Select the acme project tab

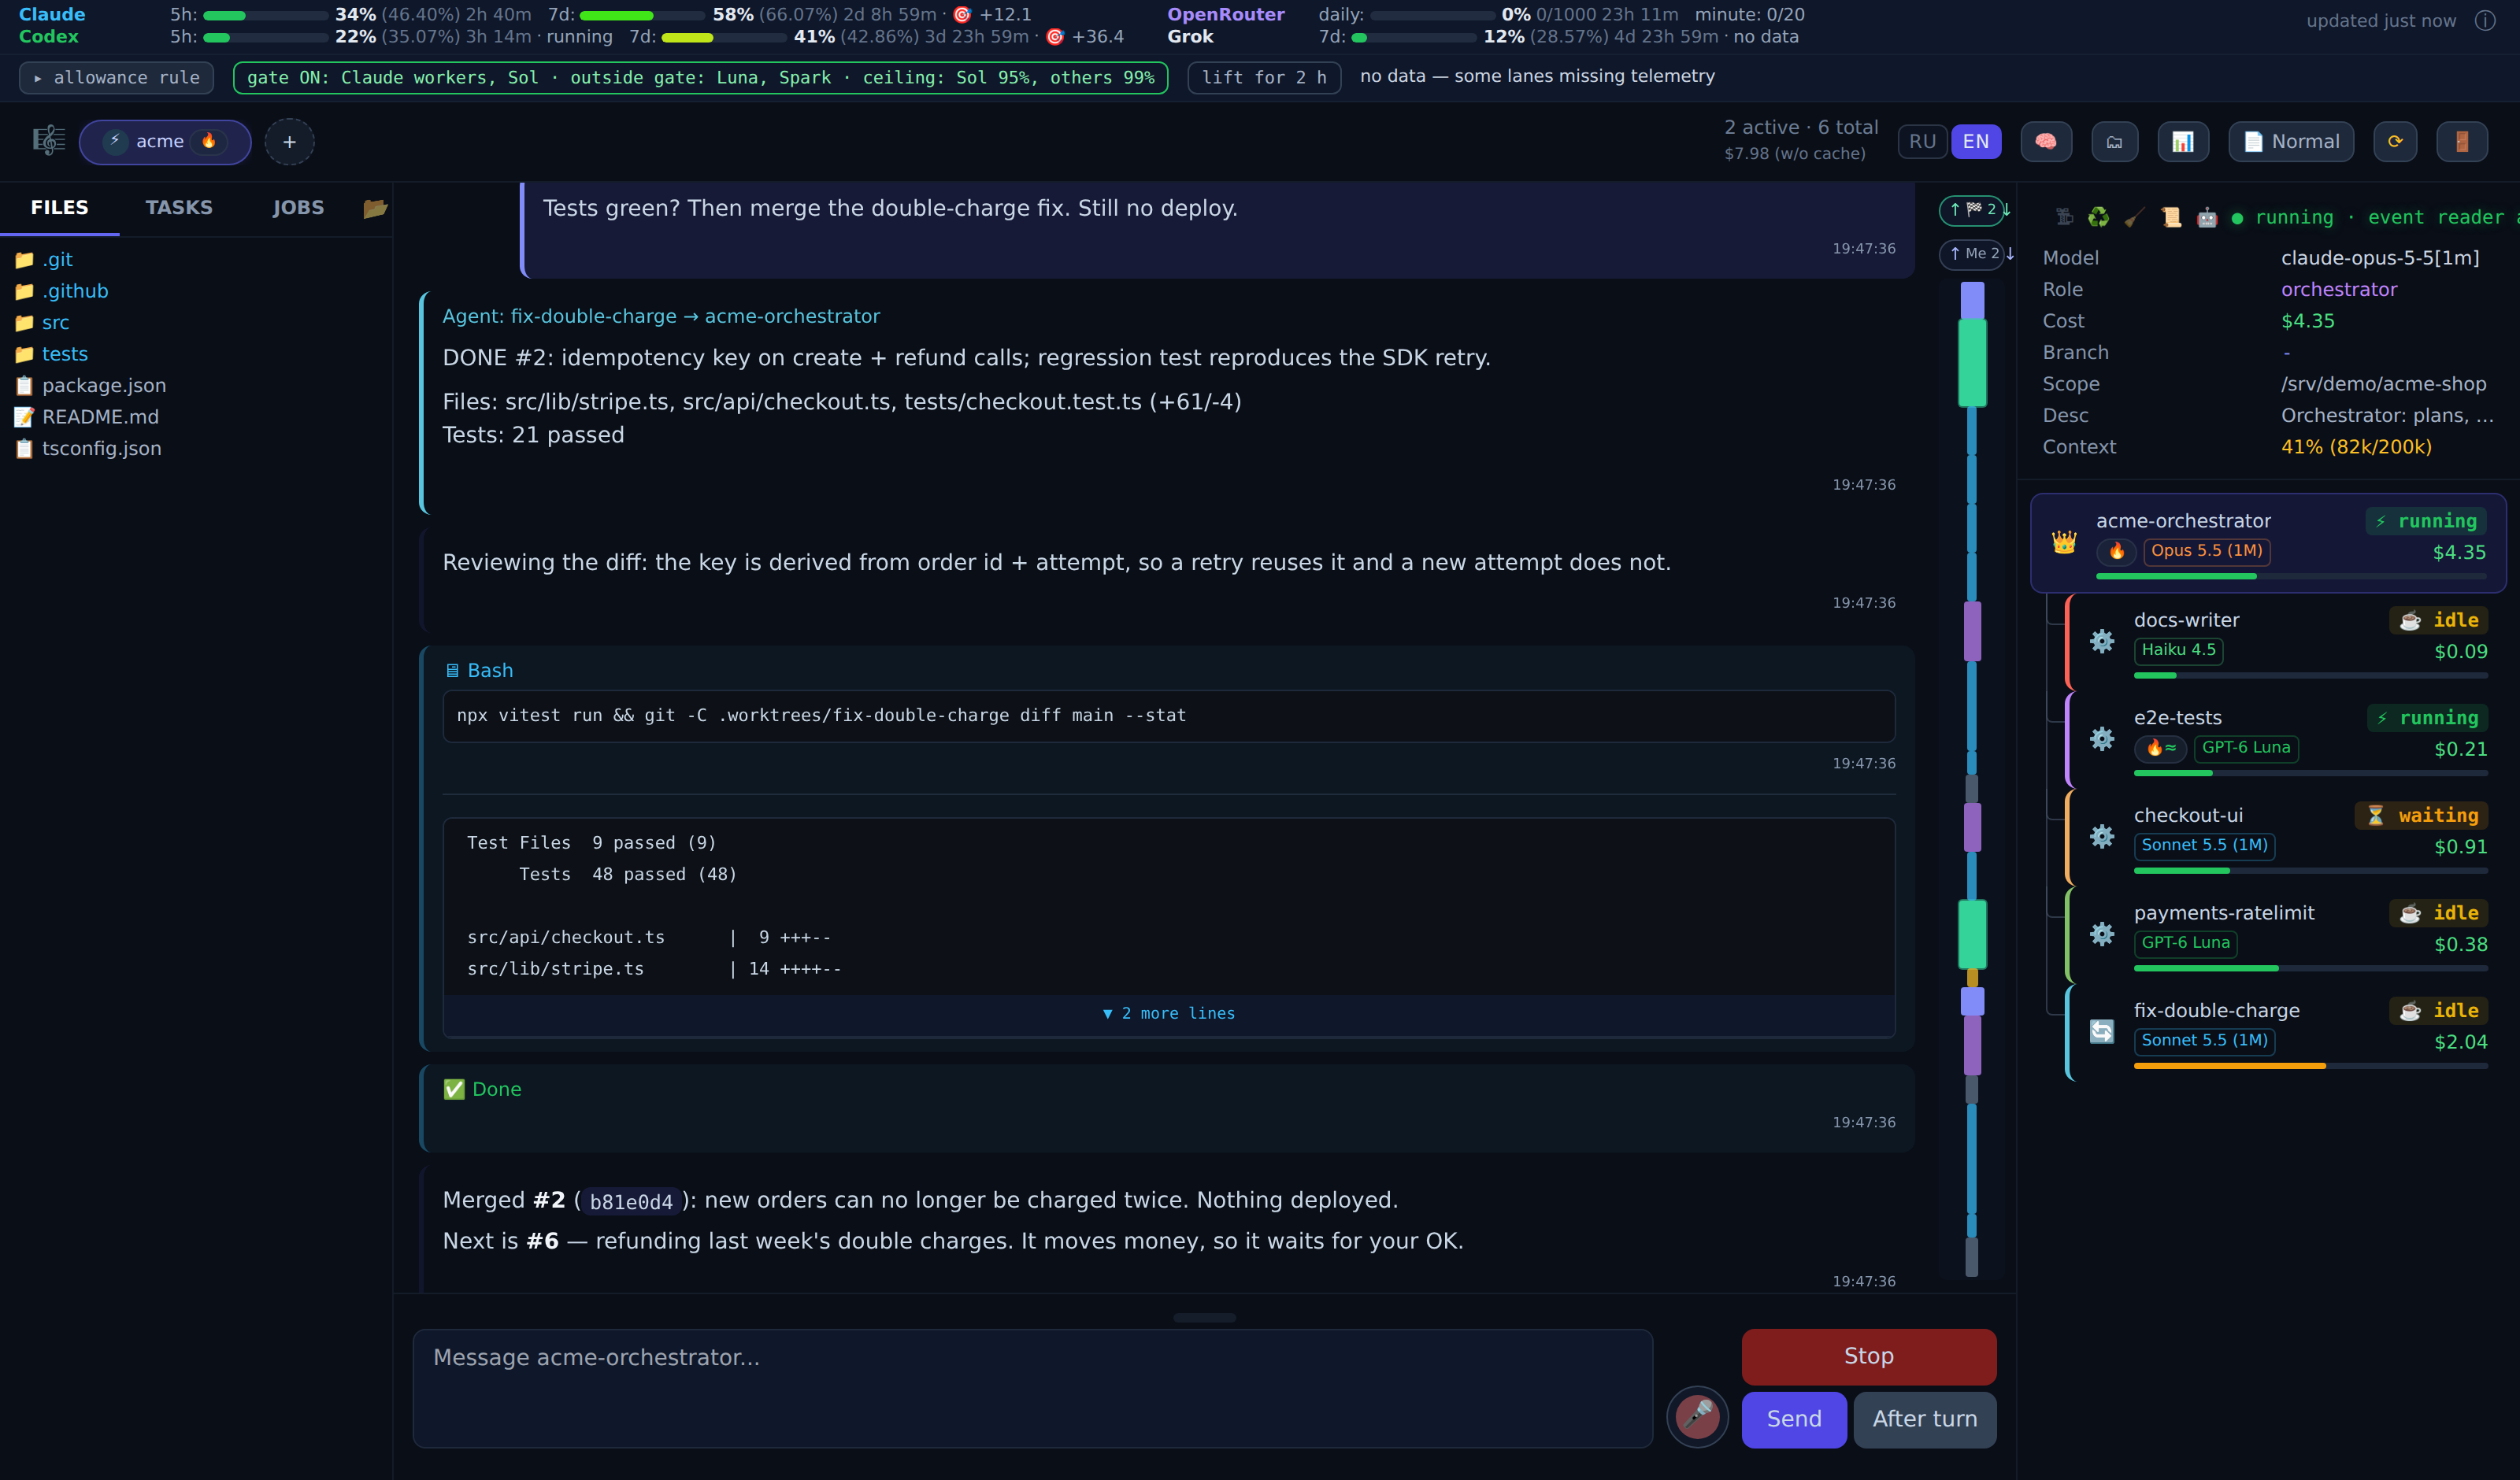165,142
